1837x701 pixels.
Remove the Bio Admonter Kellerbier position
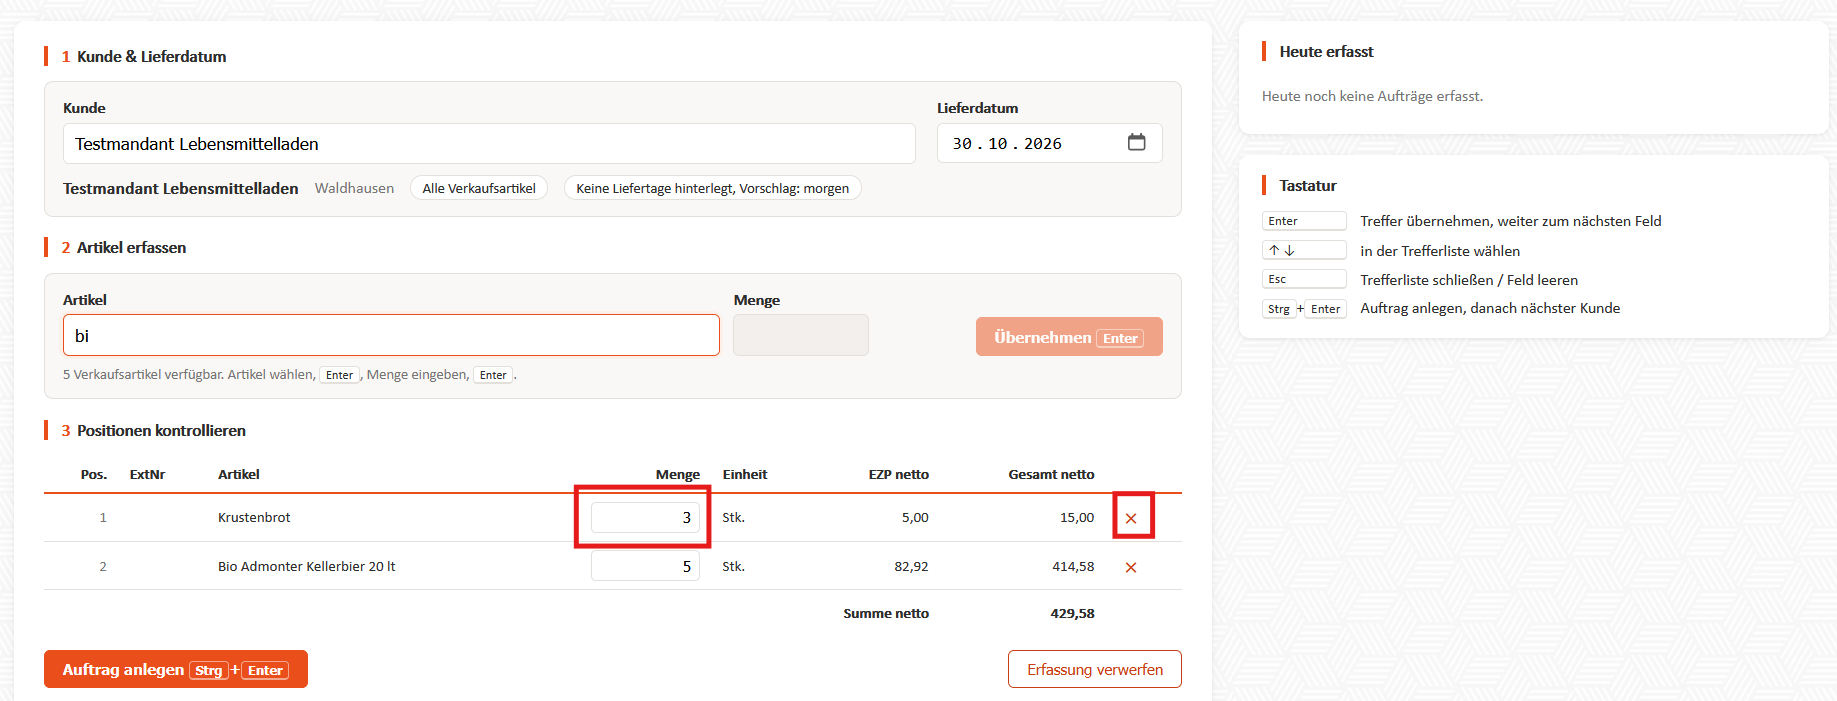click(x=1131, y=567)
